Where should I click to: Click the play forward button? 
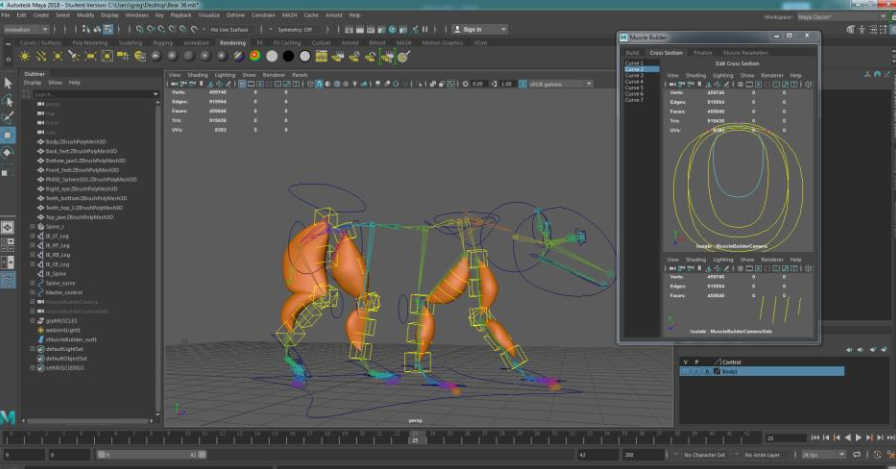coord(858,438)
